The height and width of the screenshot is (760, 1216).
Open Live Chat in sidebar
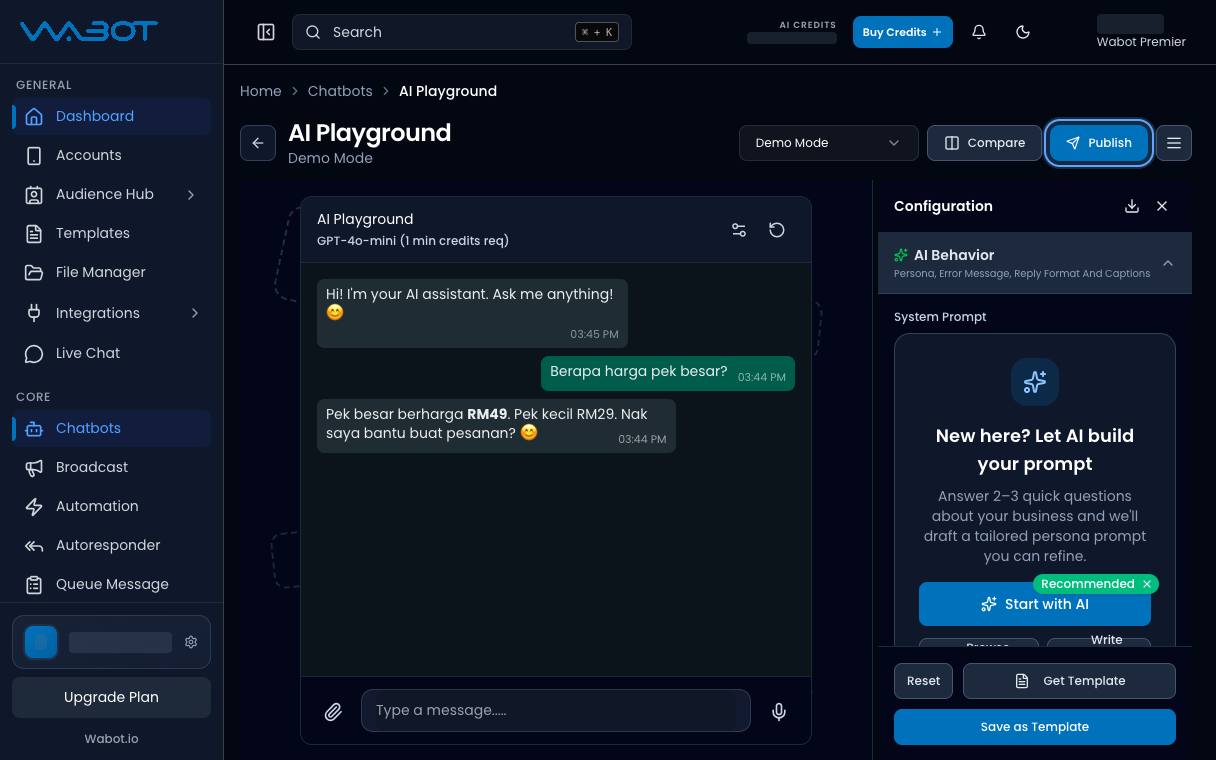111,353
